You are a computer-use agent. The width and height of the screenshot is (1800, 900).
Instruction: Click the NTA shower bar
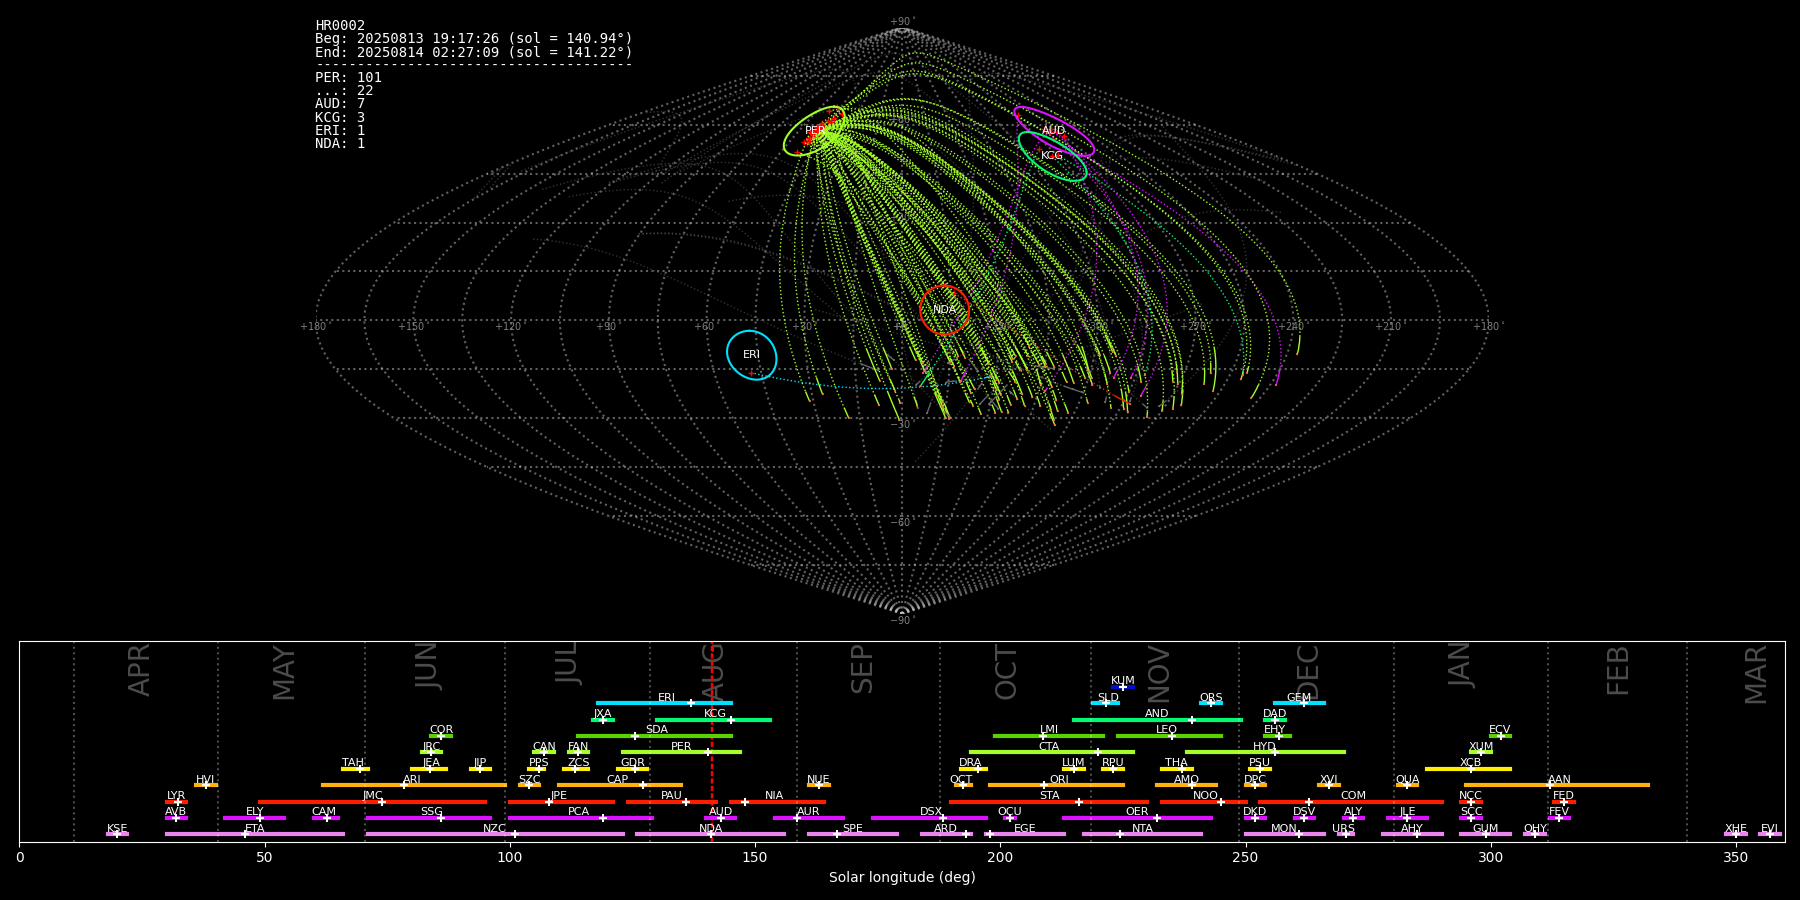coord(1142,834)
